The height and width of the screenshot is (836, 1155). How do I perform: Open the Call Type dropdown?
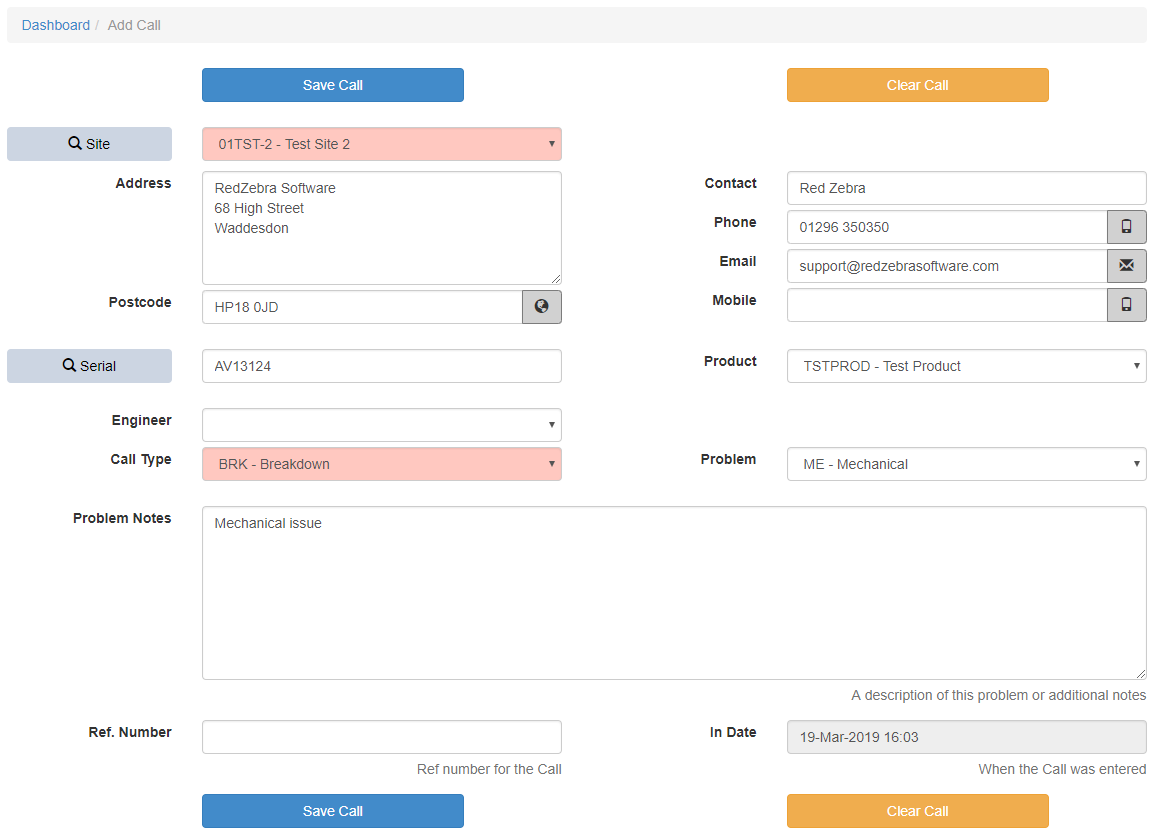coord(381,464)
